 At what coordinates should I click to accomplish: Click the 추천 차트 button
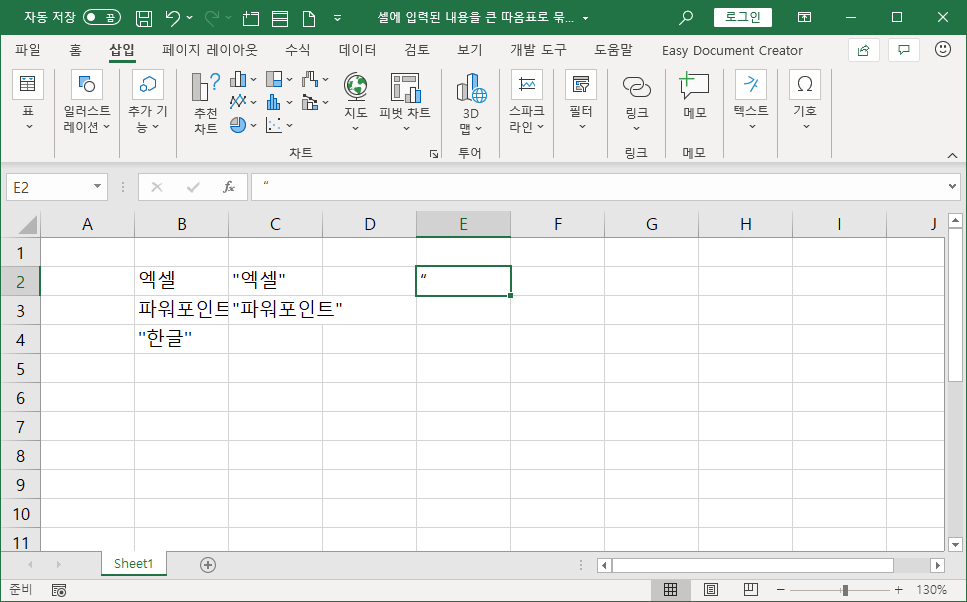(205, 102)
